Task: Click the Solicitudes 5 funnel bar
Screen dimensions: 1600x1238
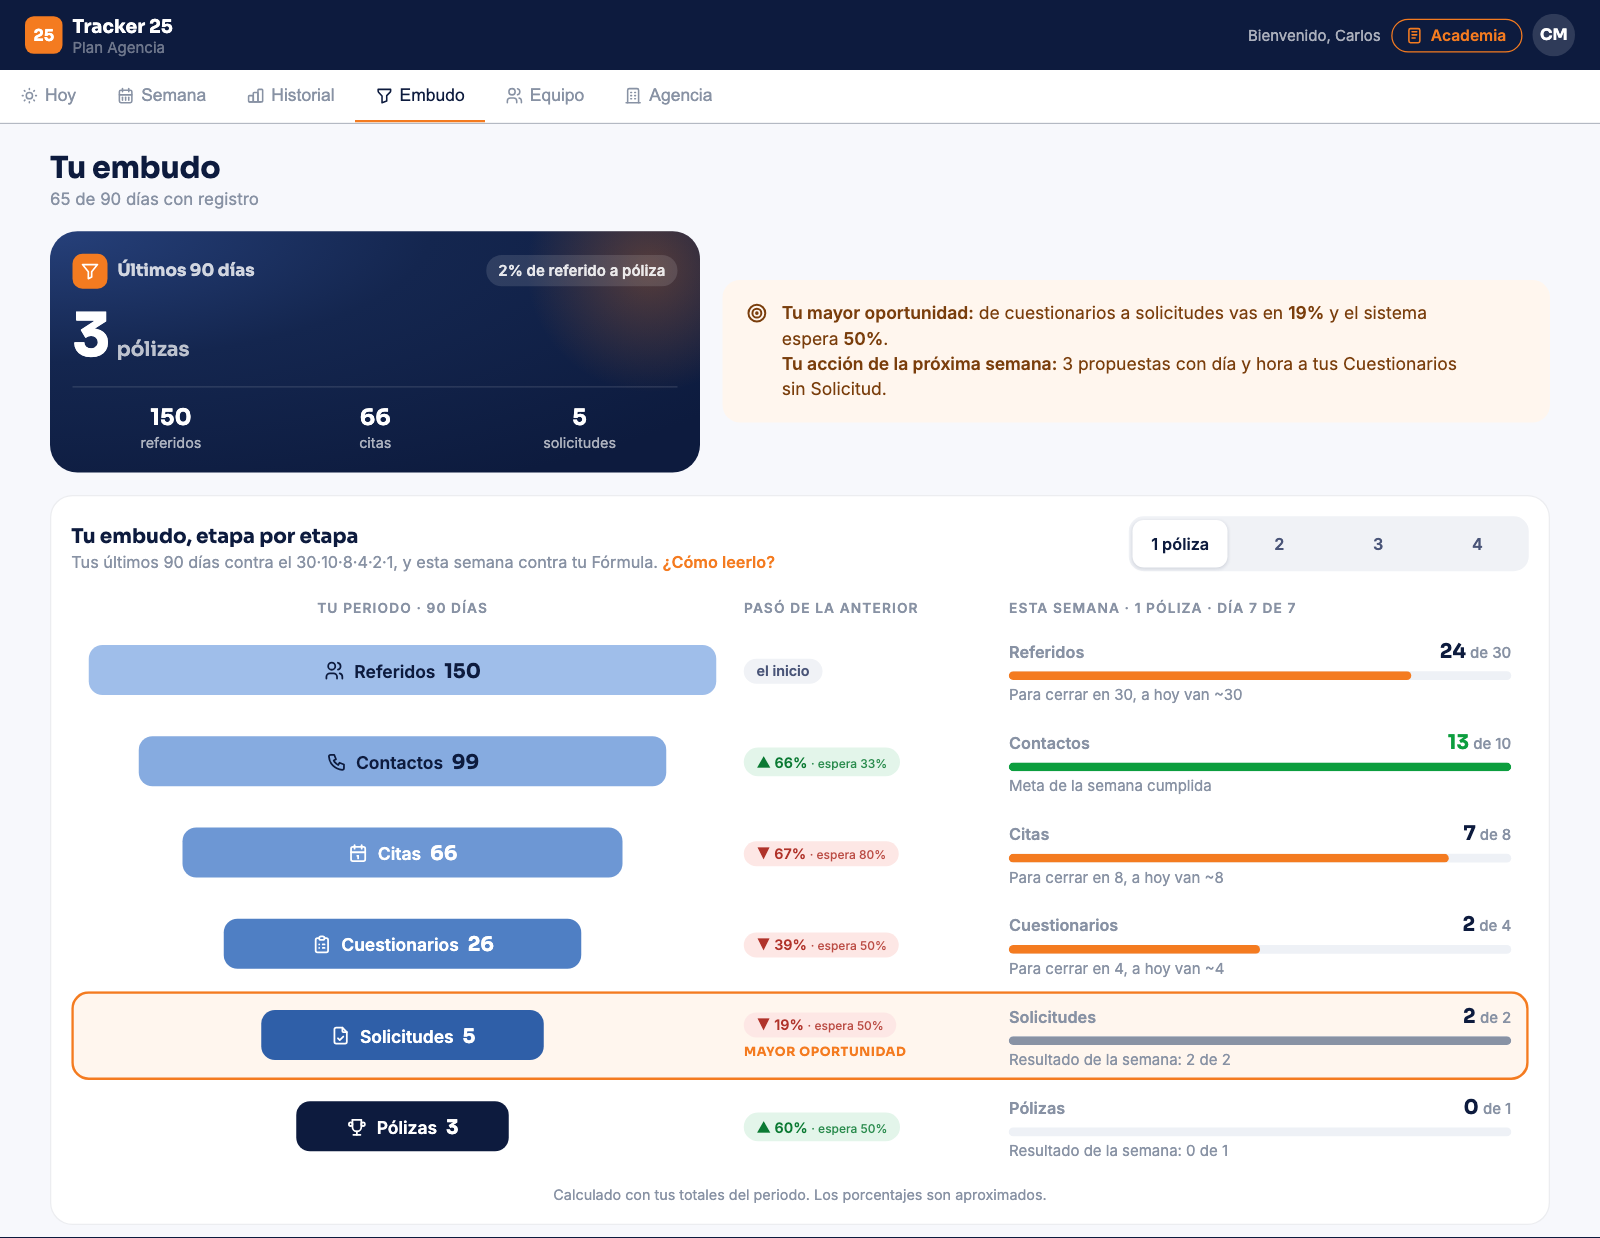Action: point(402,1035)
